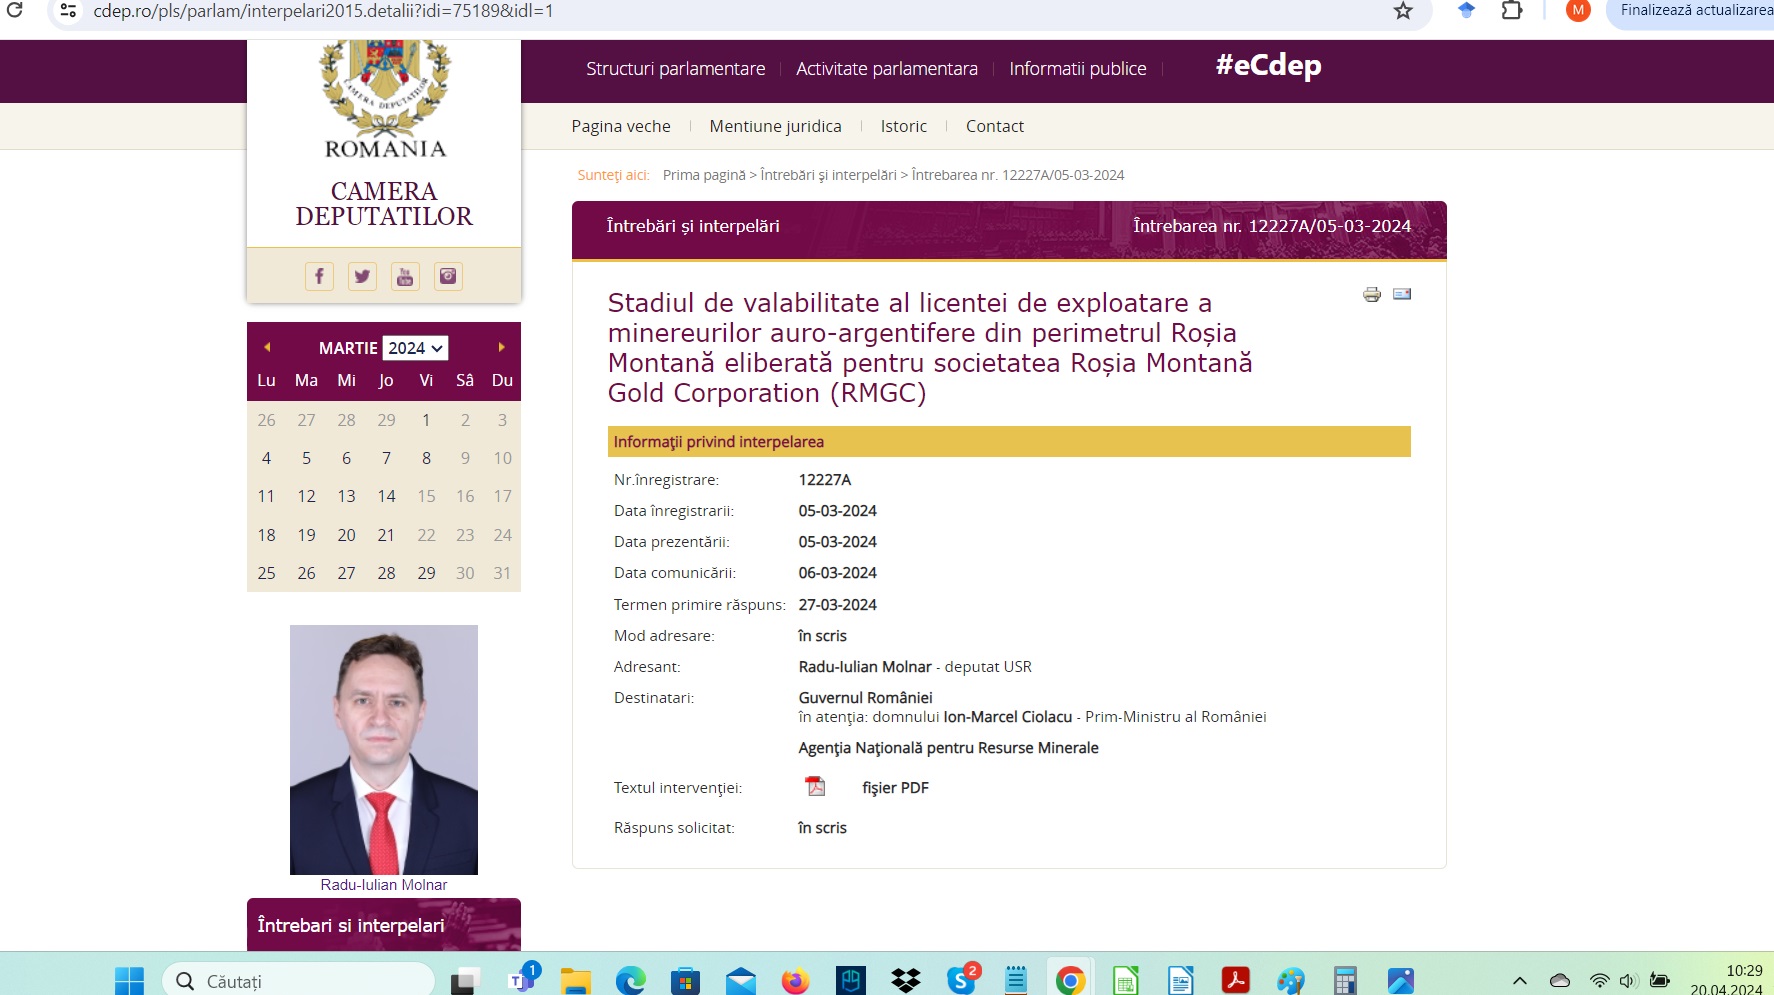The width and height of the screenshot is (1774, 995).
Task: Open Informatii publice menu
Action: coord(1077,69)
